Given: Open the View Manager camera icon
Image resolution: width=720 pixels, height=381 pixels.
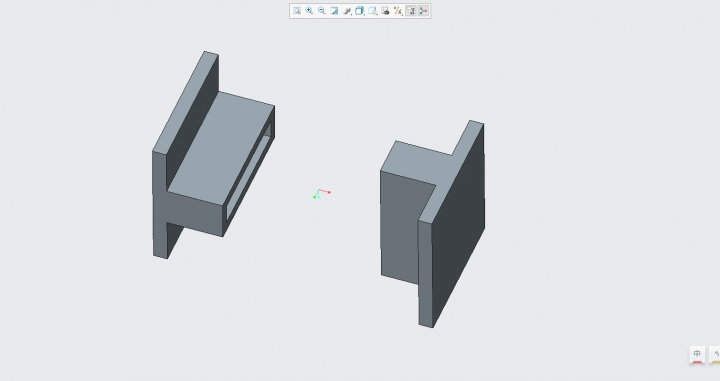Looking at the screenshot, I should [x=385, y=11].
